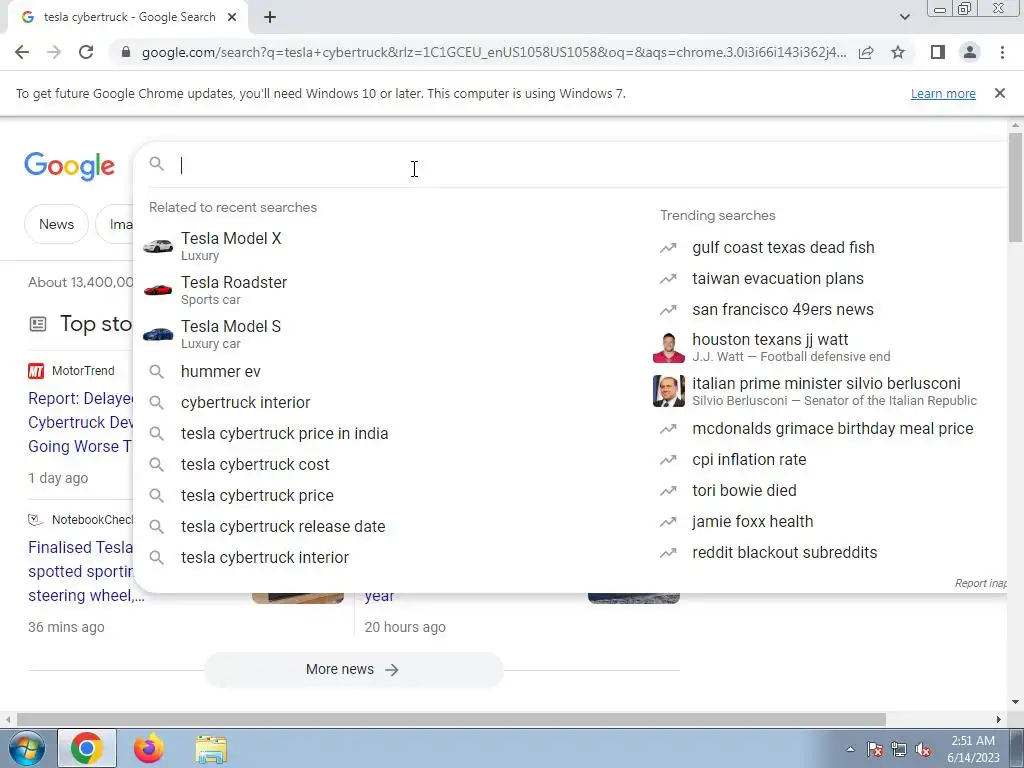The width and height of the screenshot is (1024, 768).
Task: Open the Chrome side panel
Action: coord(938,52)
